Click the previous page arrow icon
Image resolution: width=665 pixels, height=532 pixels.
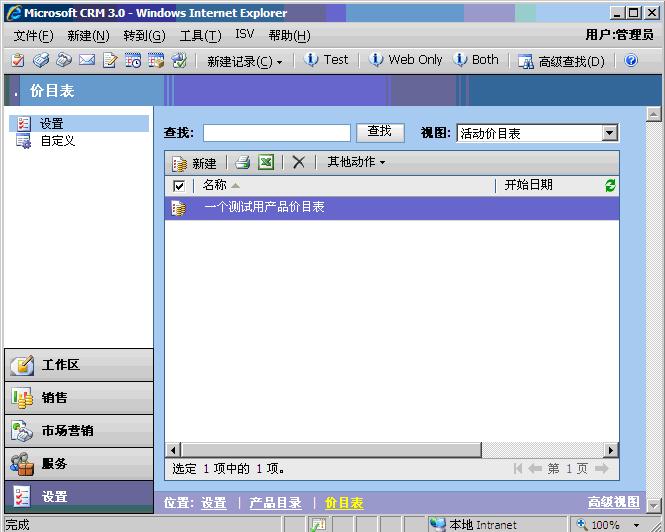(535, 468)
